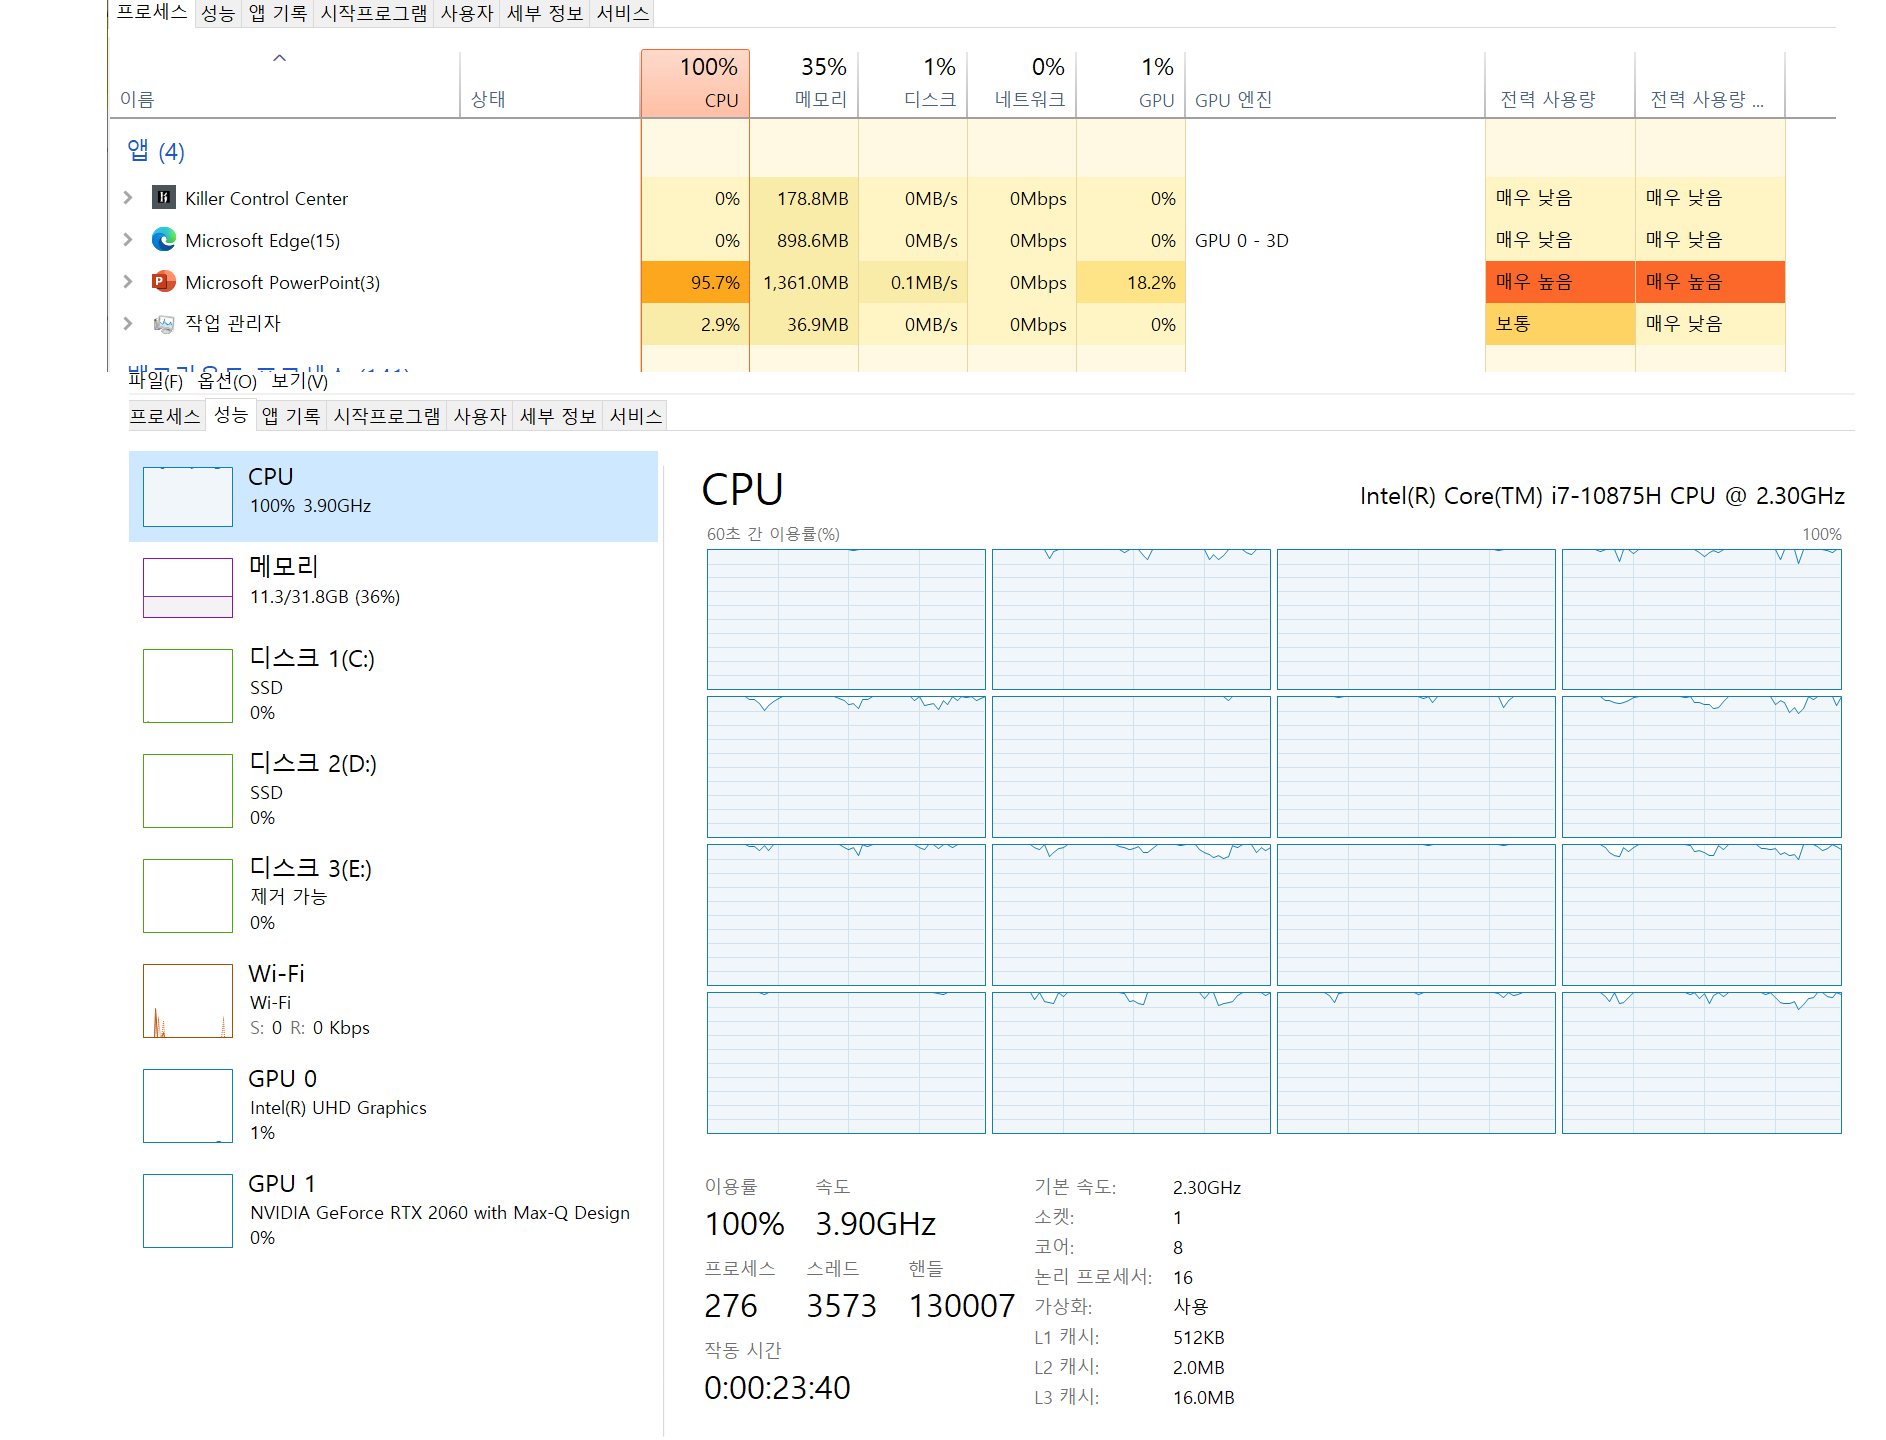Sort by the 1% 디스크 column header
The width and height of the screenshot is (1886, 1440).
tap(913, 84)
